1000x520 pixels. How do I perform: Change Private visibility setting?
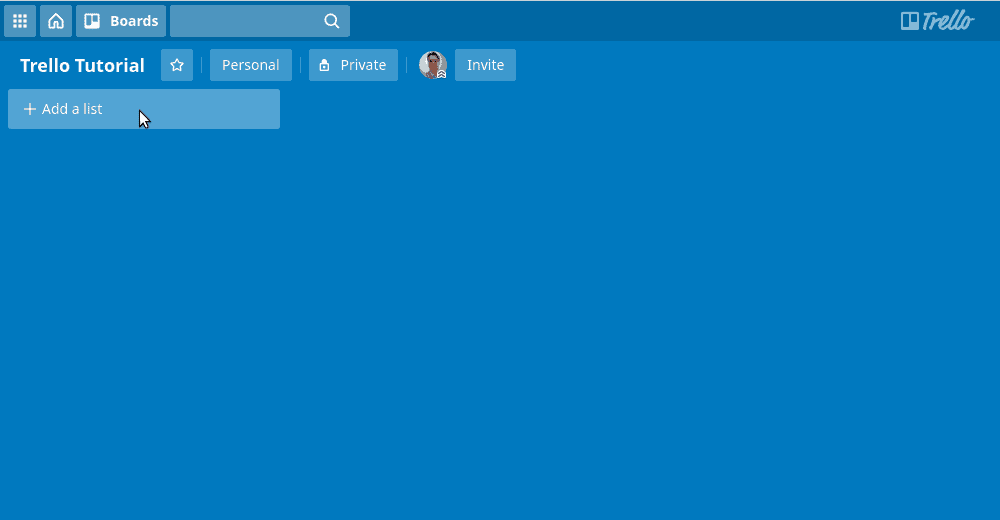(353, 65)
